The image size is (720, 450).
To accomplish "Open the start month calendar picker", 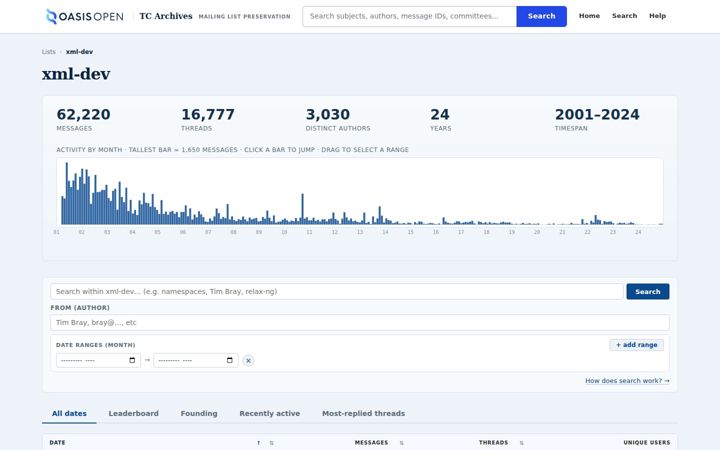I will click(x=132, y=360).
